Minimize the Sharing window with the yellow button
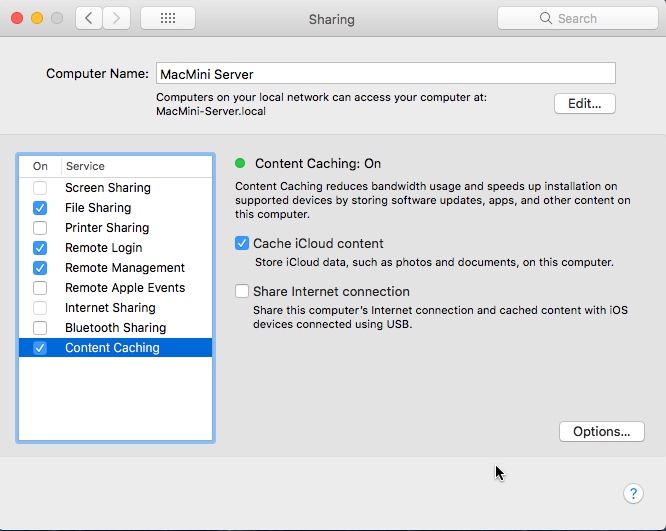666x531 pixels. (37, 18)
